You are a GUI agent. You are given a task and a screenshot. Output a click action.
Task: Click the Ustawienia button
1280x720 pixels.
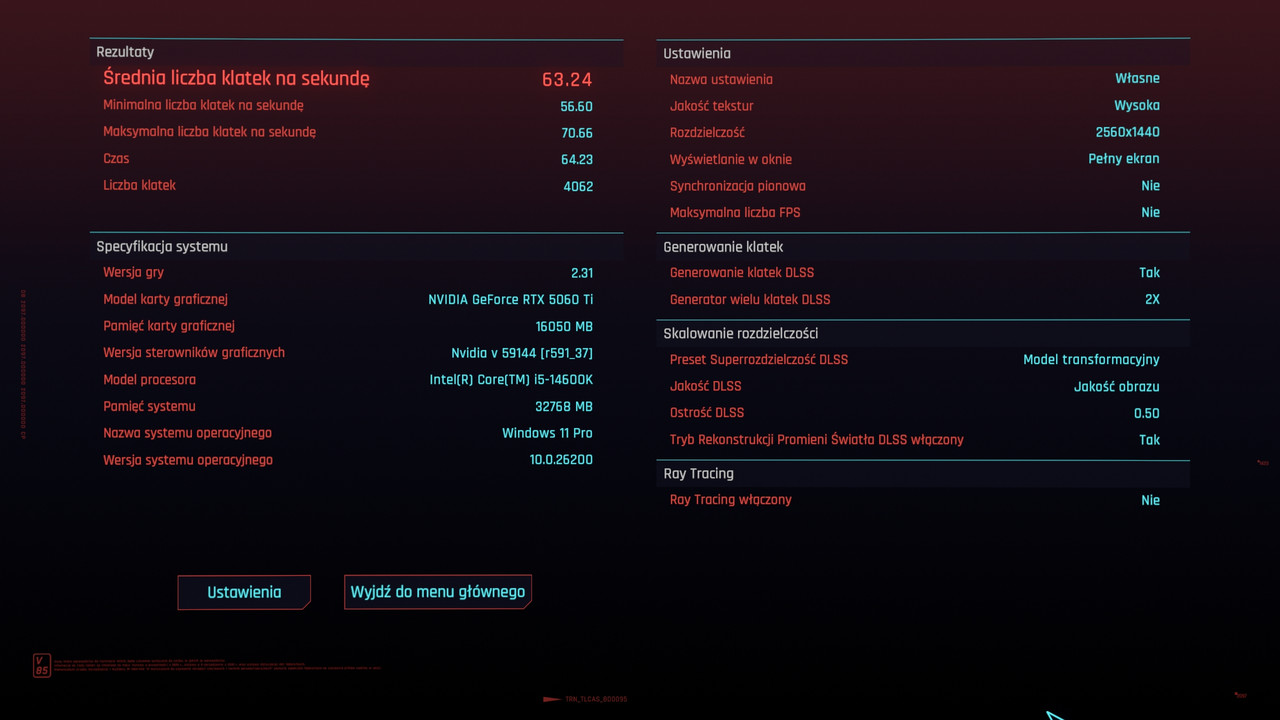(x=244, y=592)
